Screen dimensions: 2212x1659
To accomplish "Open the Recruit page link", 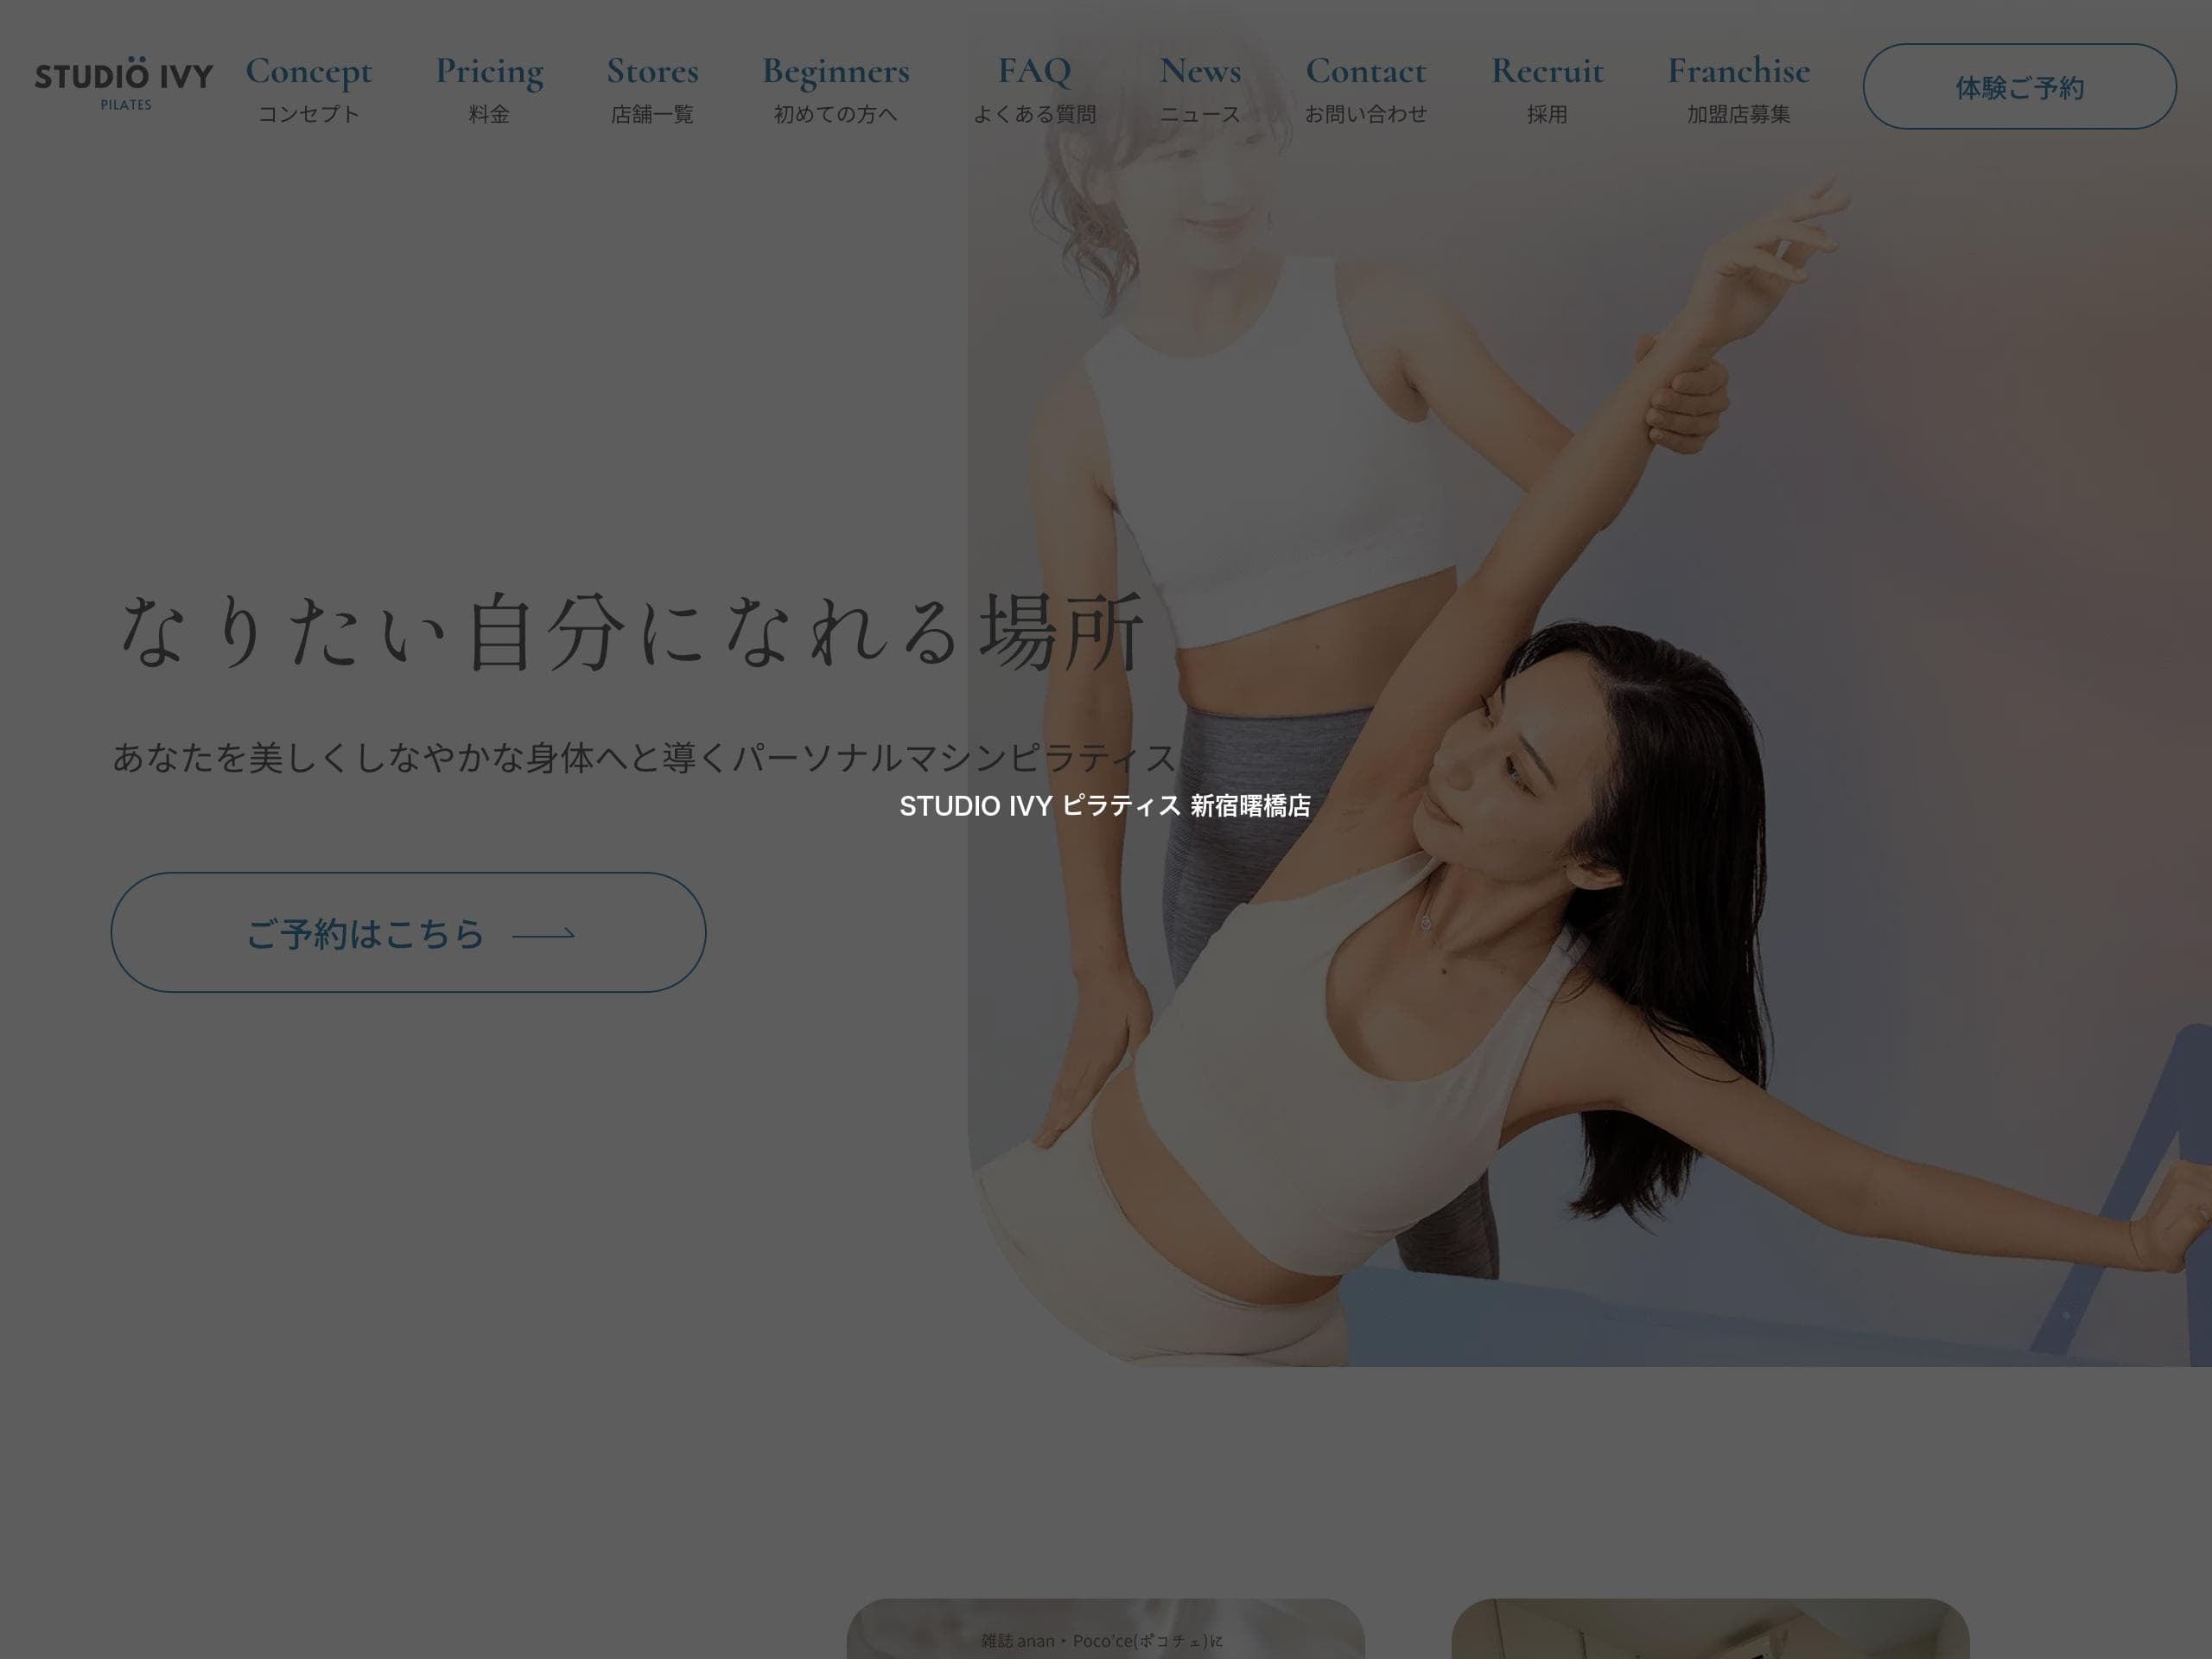I will 1547,88.
